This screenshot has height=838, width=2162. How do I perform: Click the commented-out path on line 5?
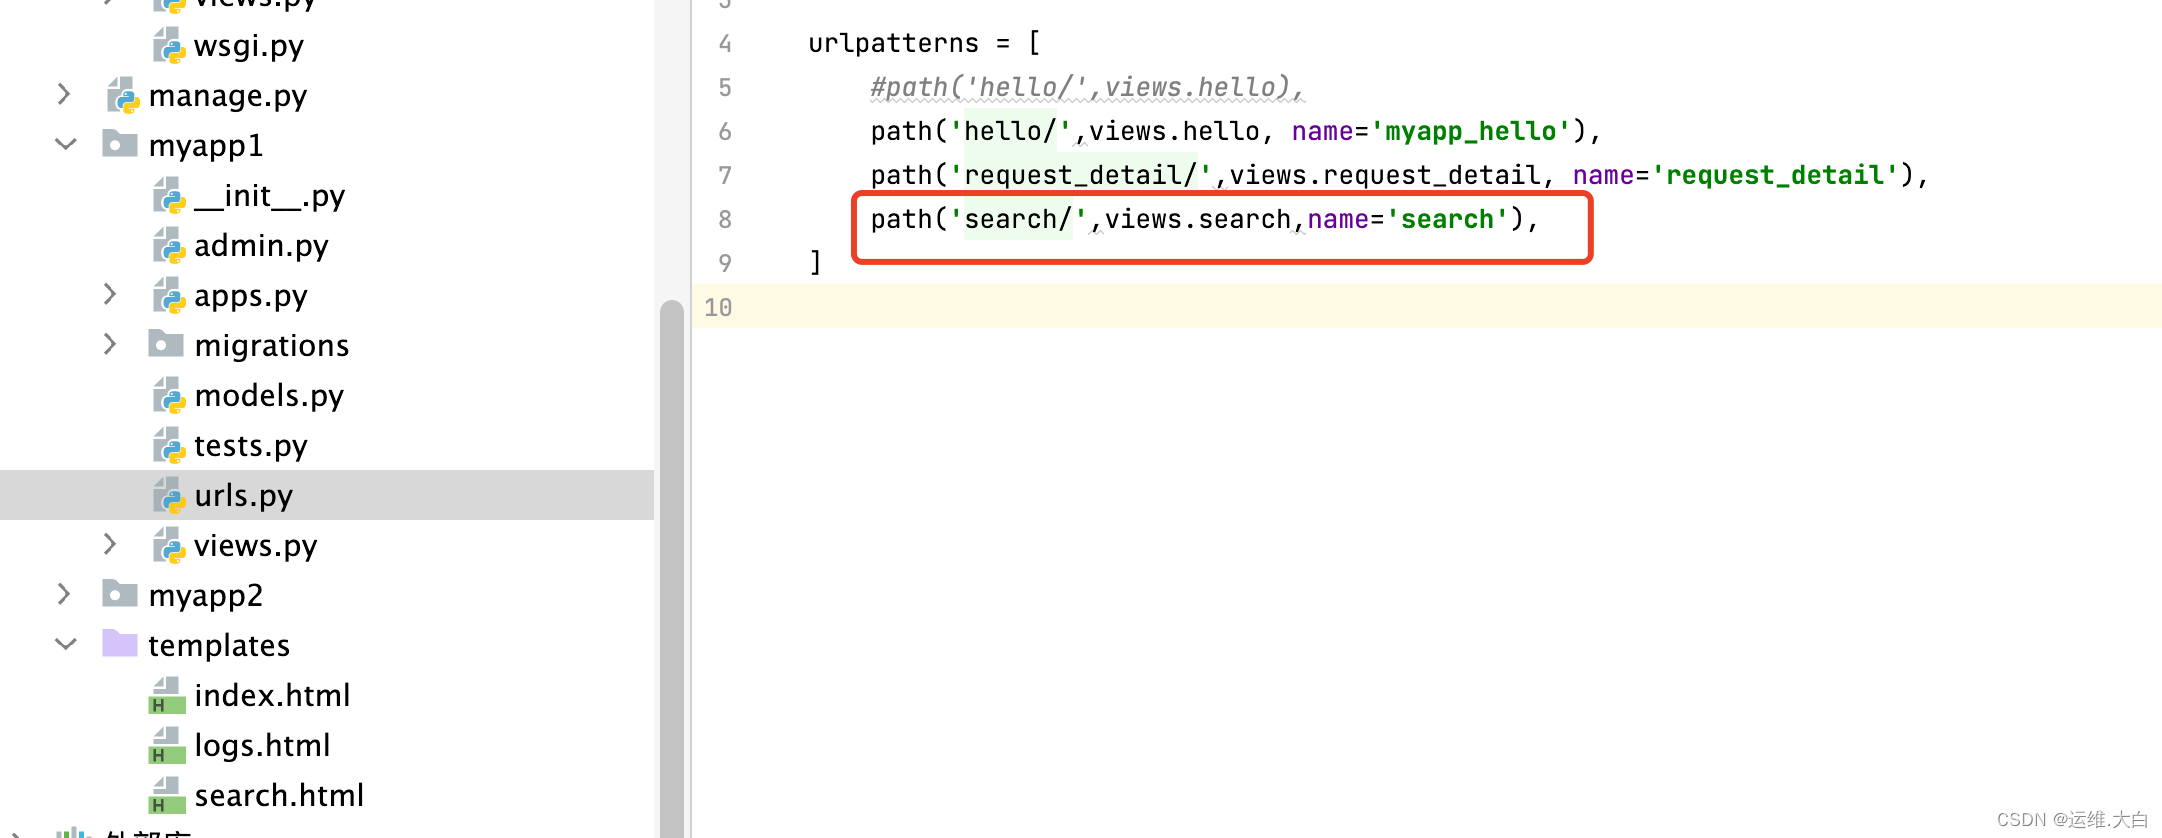[1087, 87]
